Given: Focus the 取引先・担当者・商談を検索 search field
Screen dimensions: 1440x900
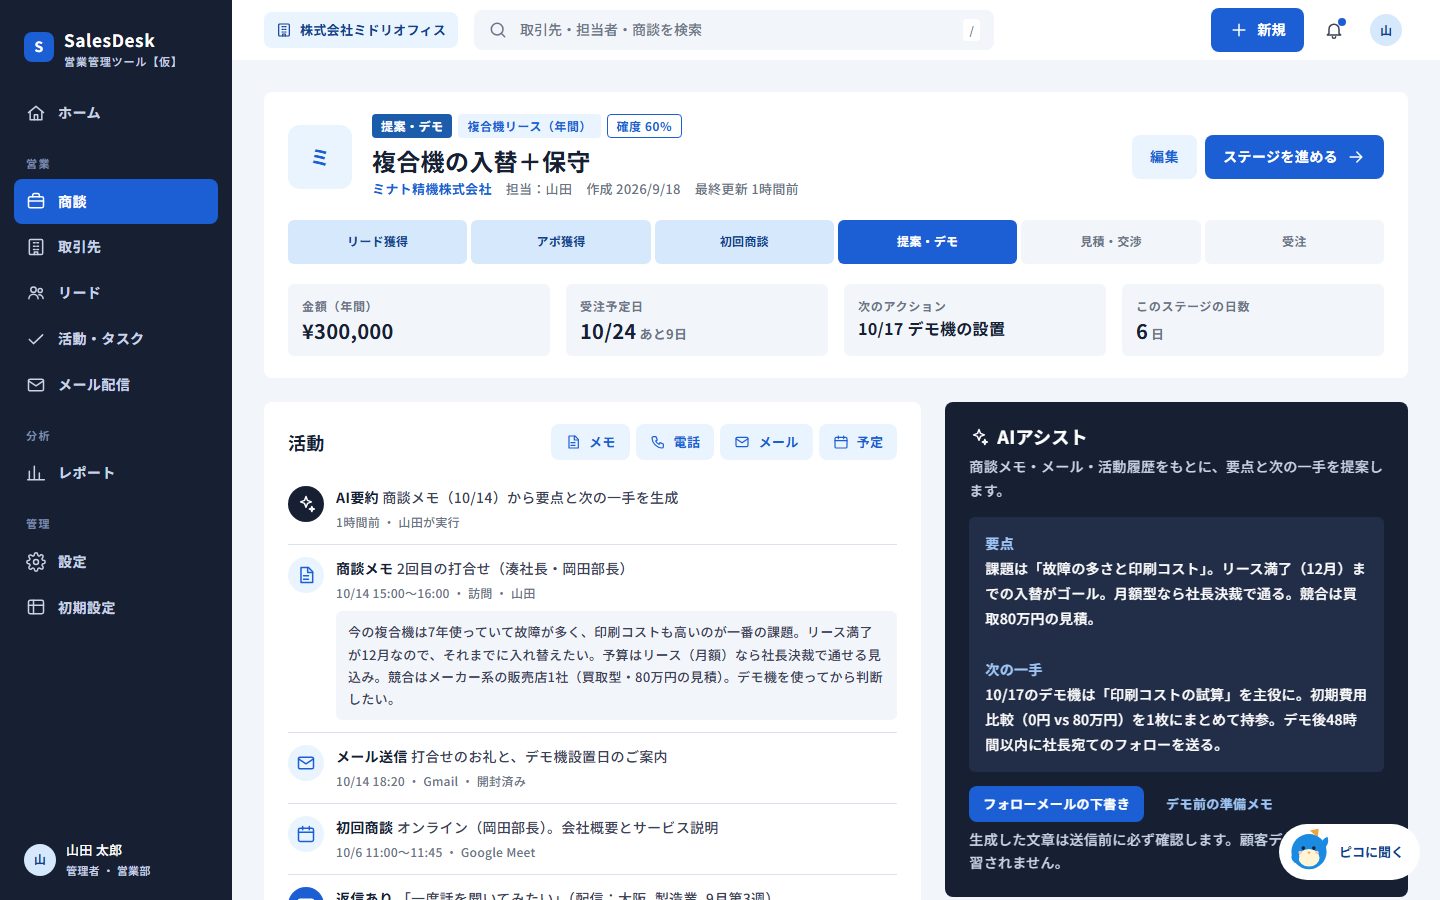Looking at the screenshot, I should coord(734,30).
